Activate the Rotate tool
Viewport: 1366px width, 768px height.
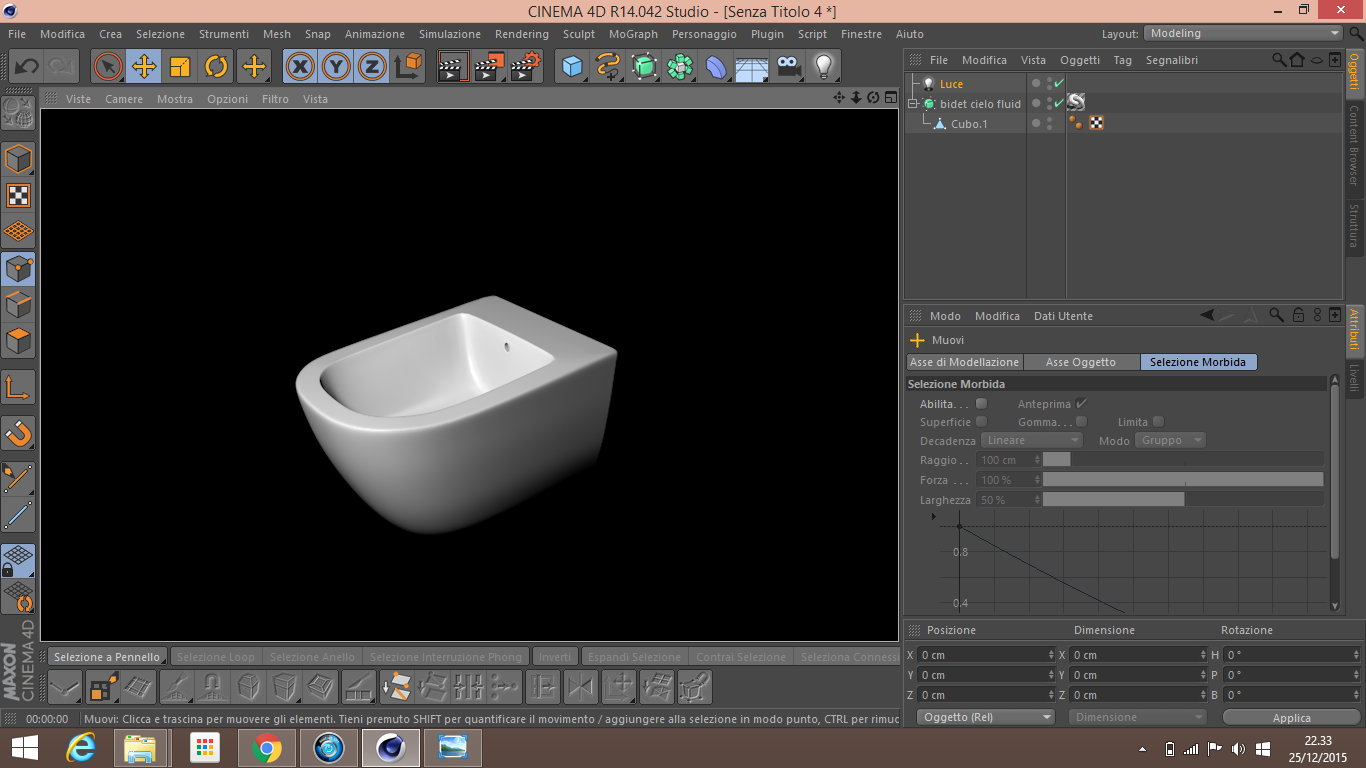tap(216, 67)
